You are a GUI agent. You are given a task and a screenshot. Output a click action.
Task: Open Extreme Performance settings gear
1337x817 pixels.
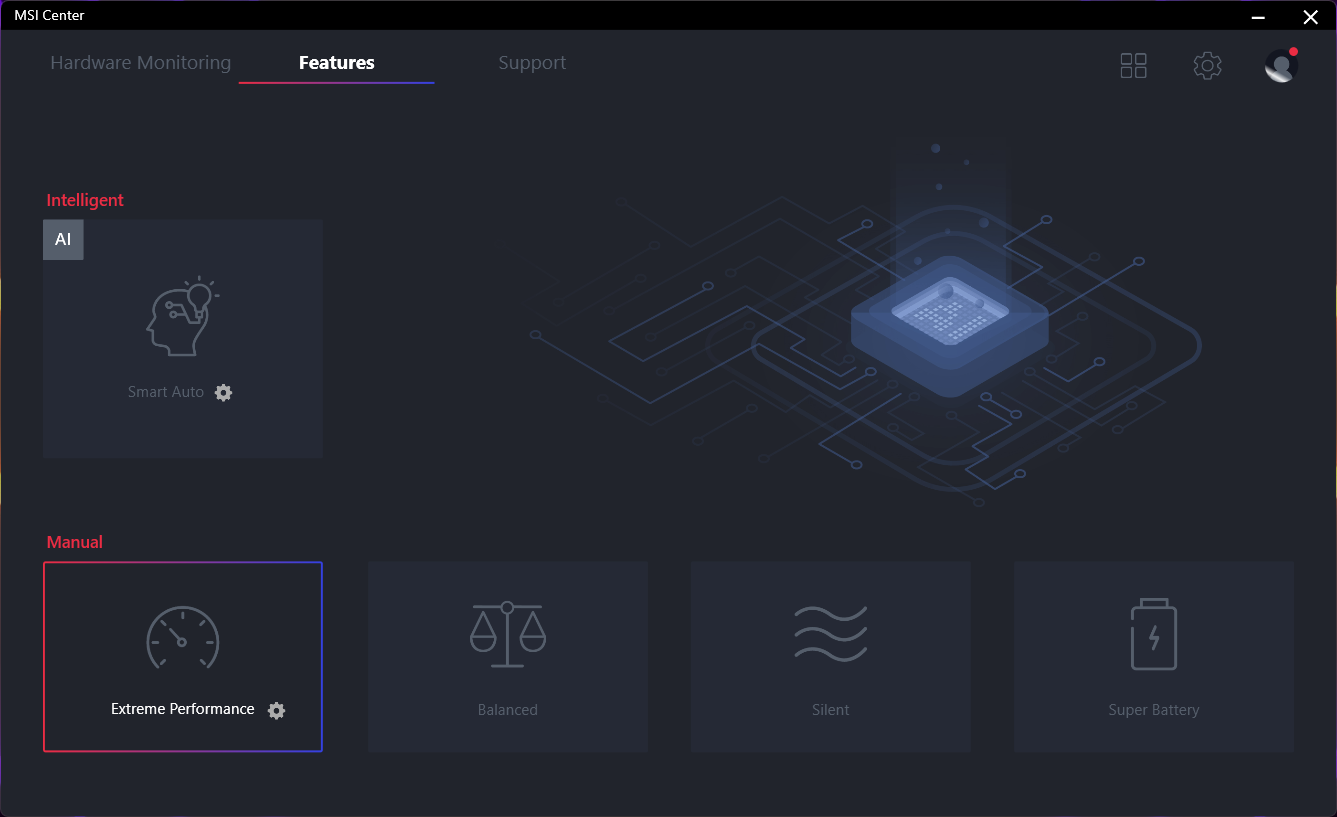[277, 710]
